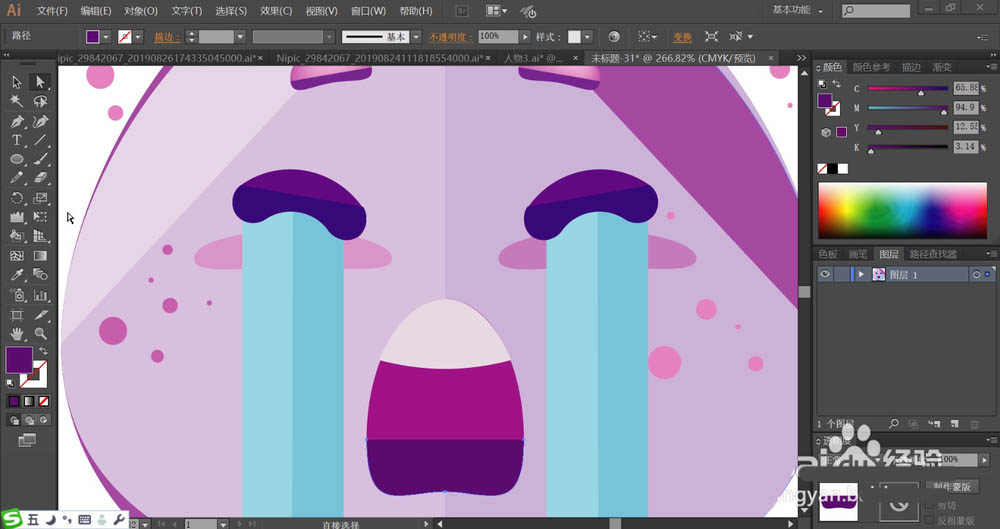The width and height of the screenshot is (1000, 529).
Task: Toggle the 剪切 checkbox
Action: [932, 507]
